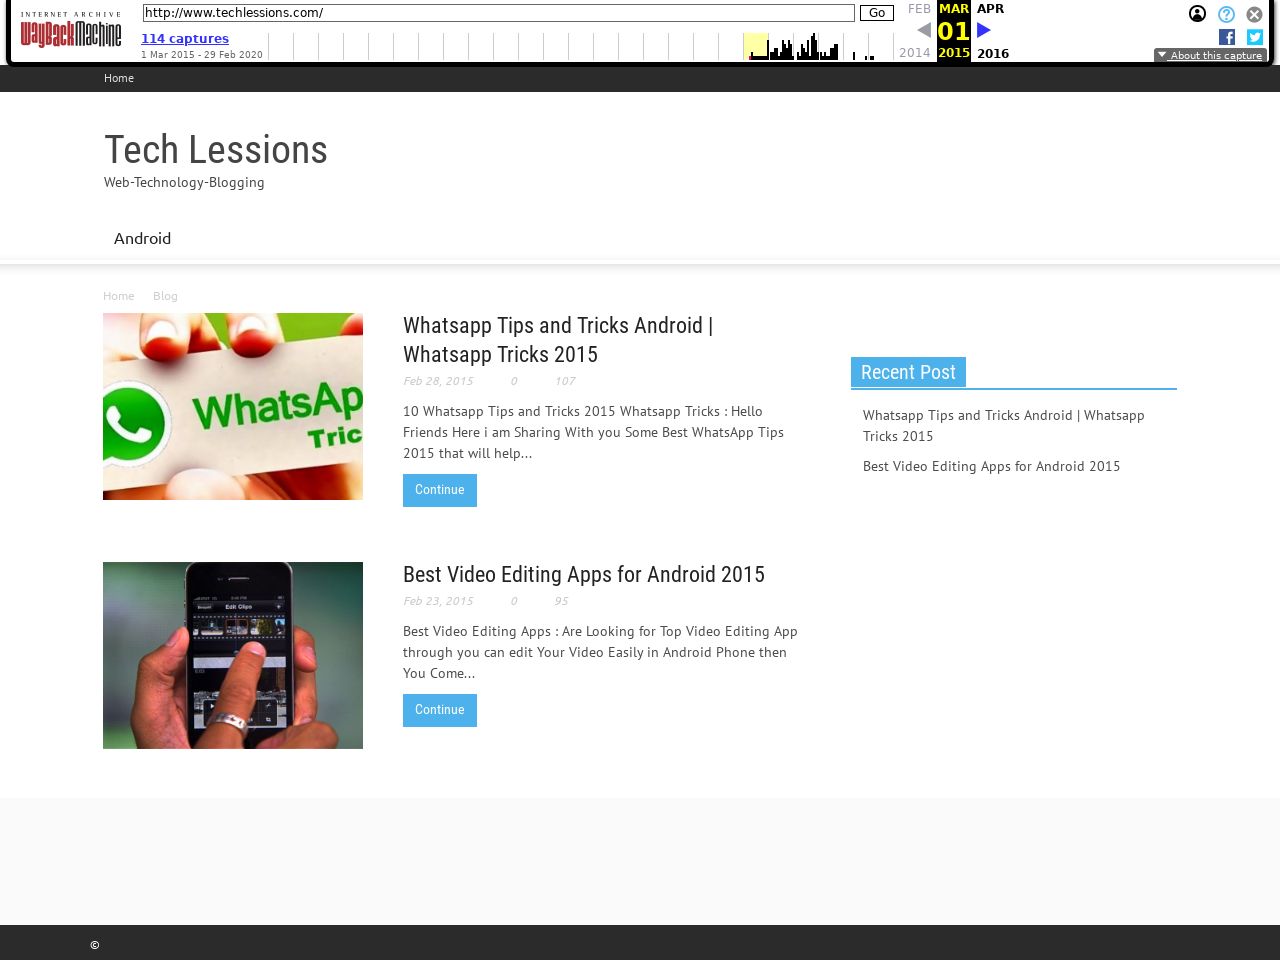Share capture on Facebook

[1227, 37]
